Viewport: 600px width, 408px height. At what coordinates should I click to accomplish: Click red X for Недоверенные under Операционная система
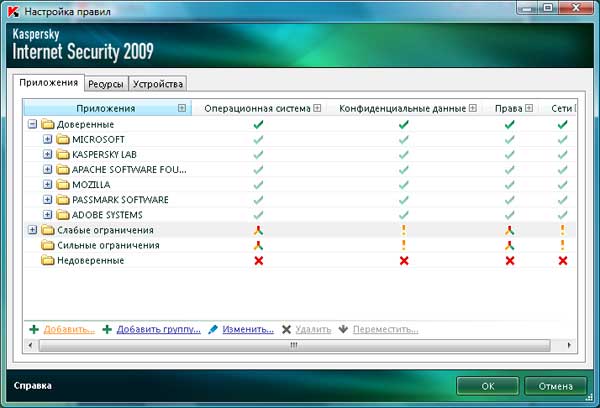259,261
